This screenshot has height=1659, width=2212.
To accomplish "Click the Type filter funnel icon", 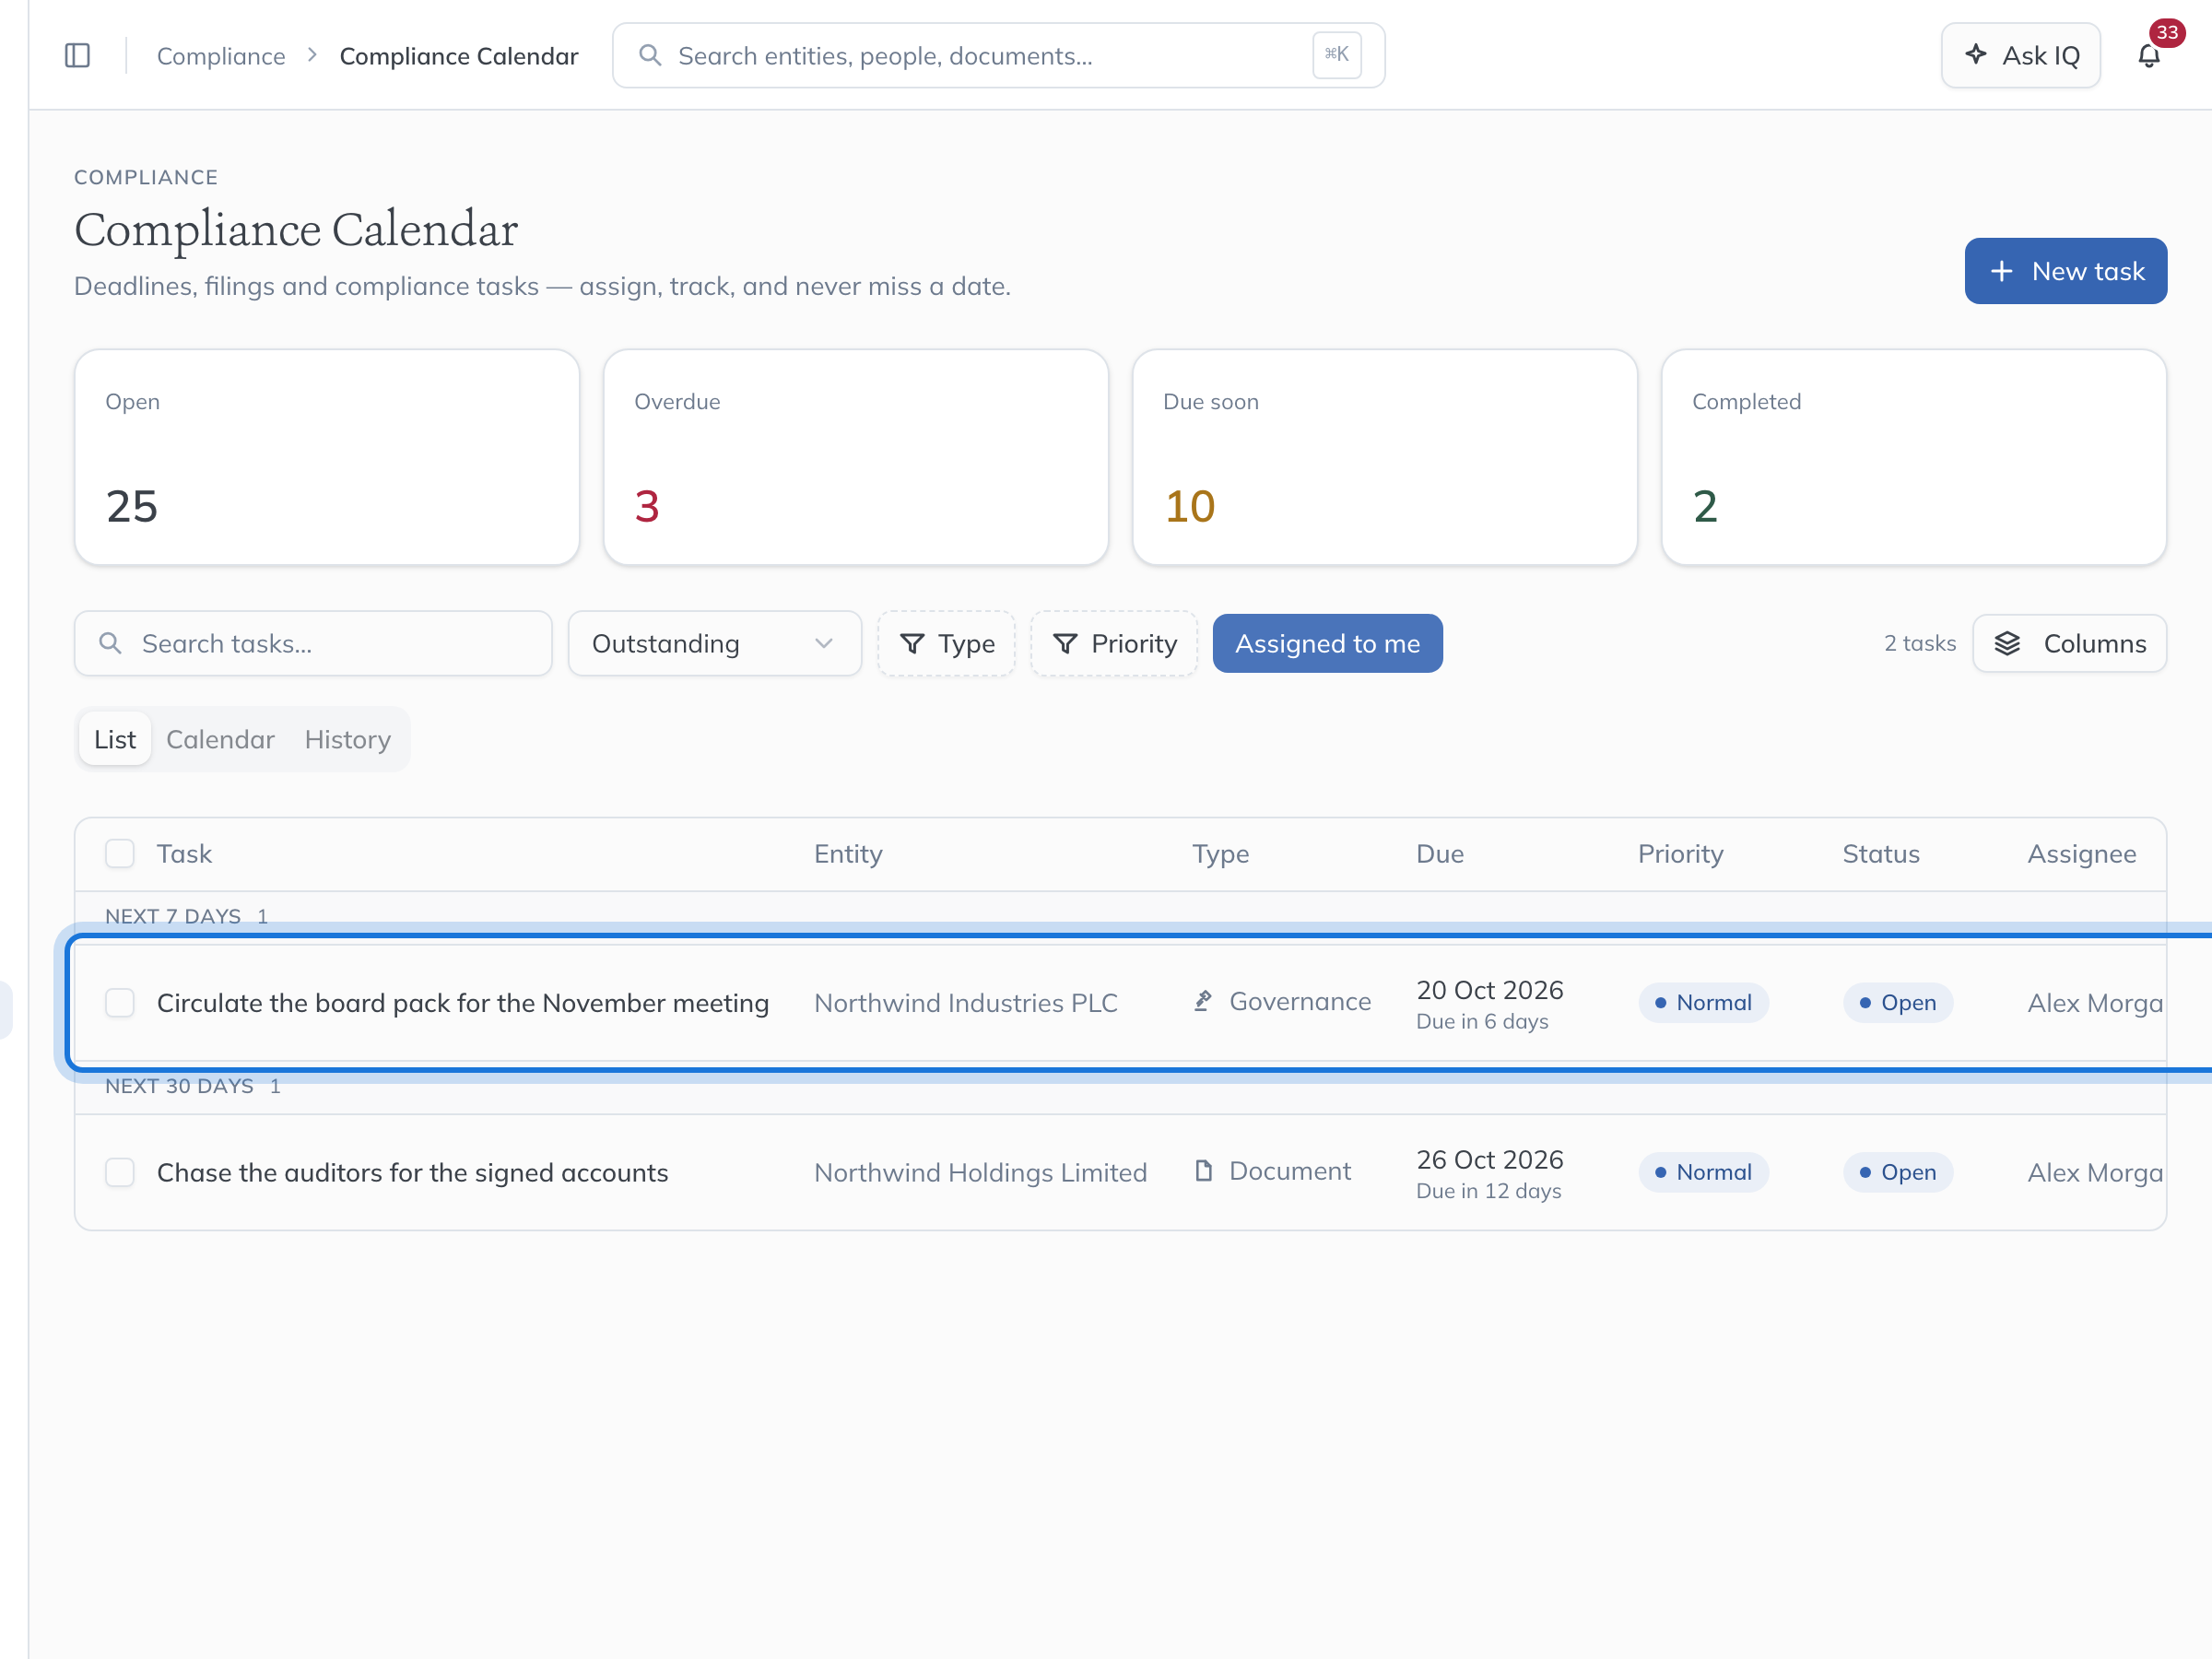I will [x=912, y=643].
